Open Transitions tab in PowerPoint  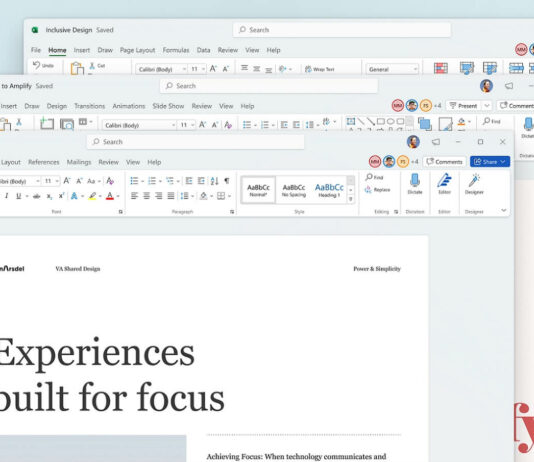pyautogui.click(x=90, y=106)
